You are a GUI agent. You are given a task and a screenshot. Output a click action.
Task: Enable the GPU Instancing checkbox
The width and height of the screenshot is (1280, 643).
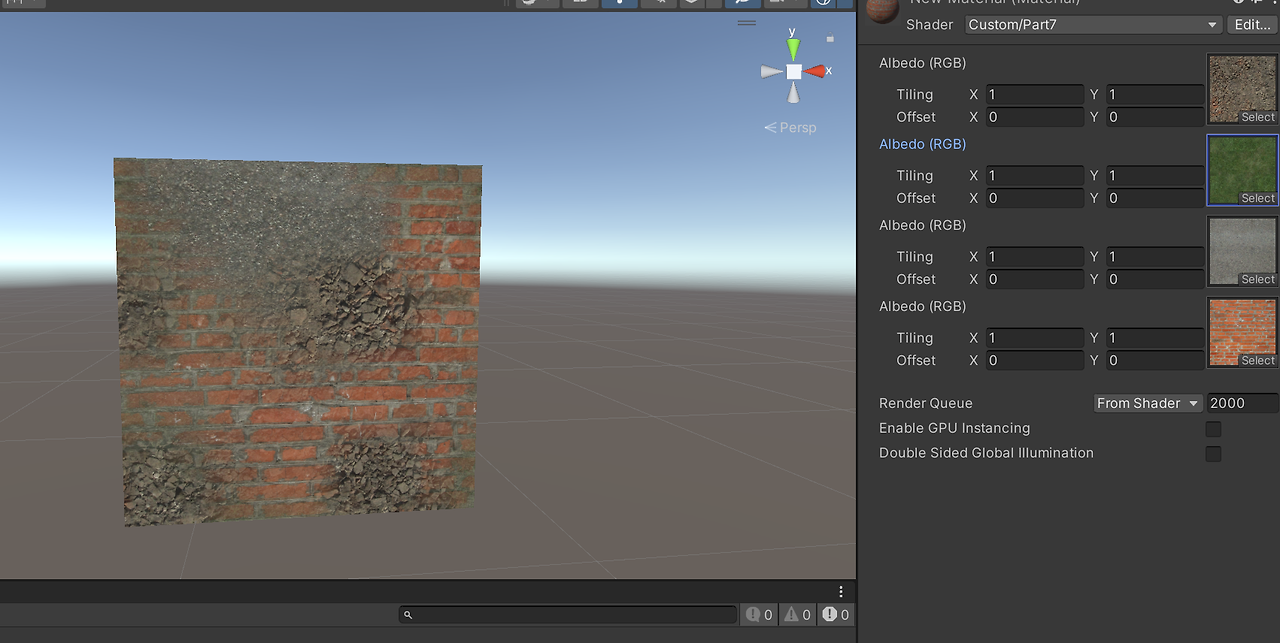pos(1213,429)
